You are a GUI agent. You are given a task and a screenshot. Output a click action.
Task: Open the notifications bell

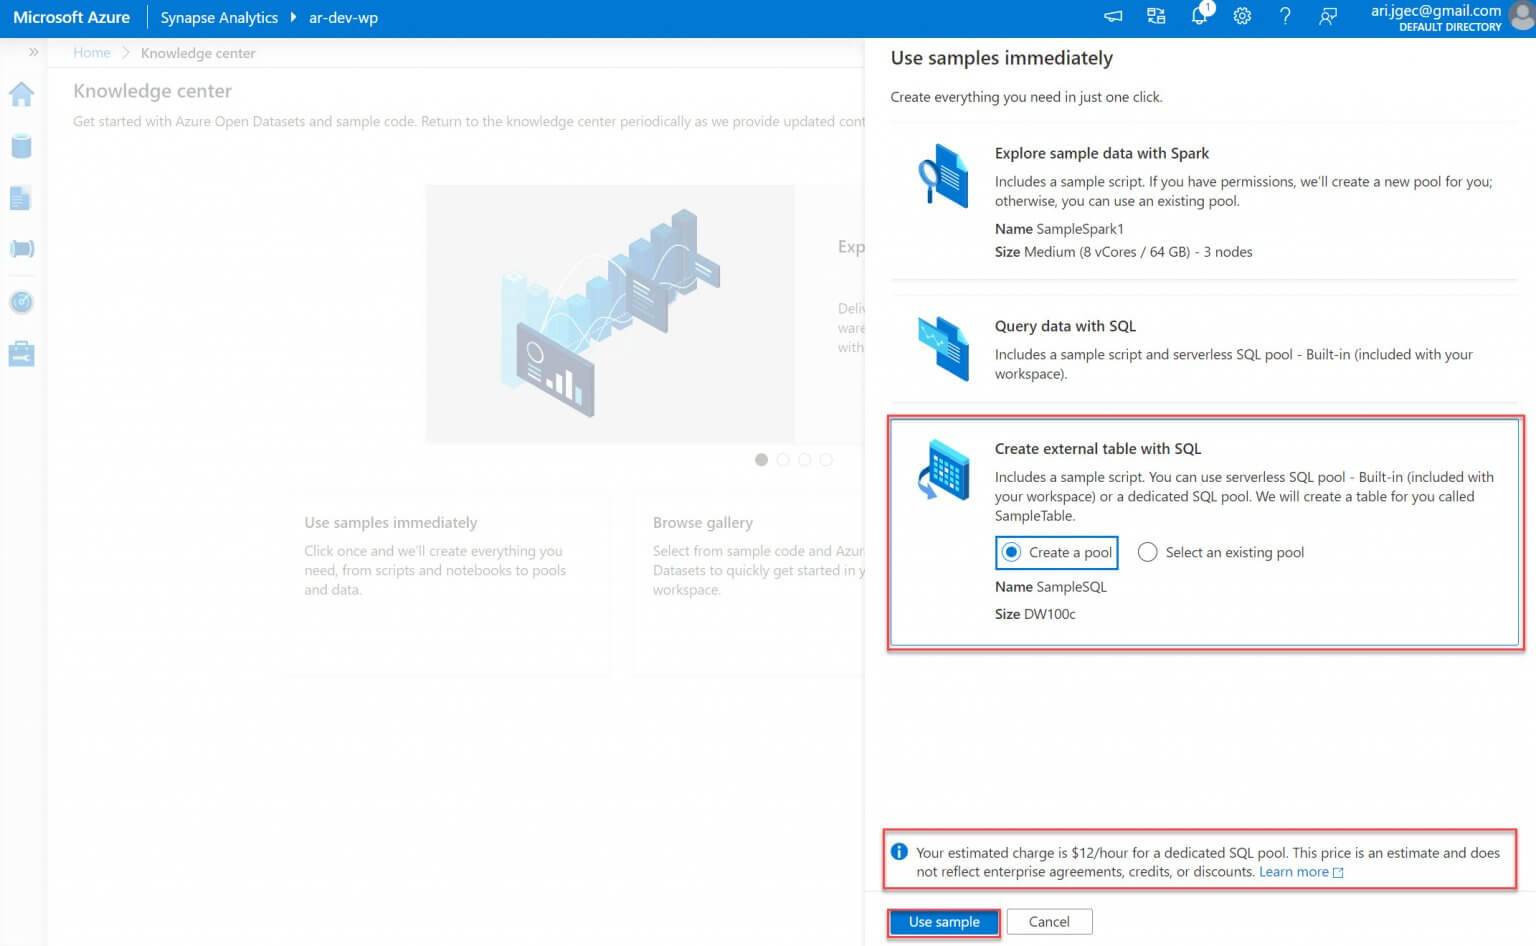[x=1200, y=15]
